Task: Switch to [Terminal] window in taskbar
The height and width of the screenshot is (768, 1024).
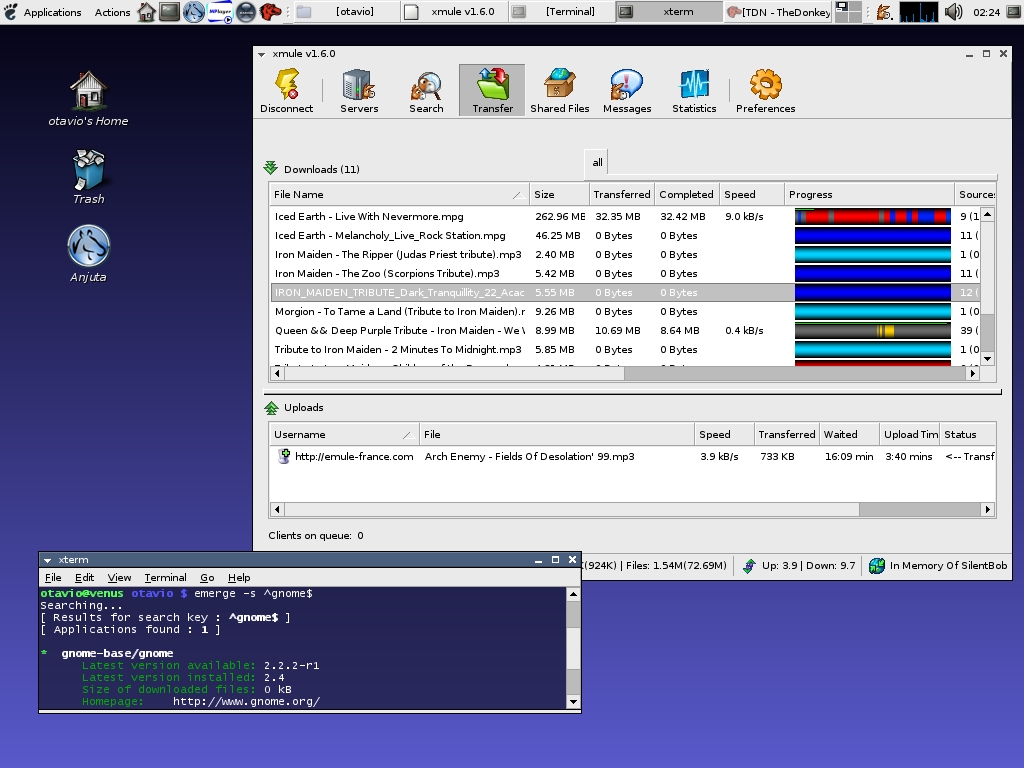Action: coord(562,12)
